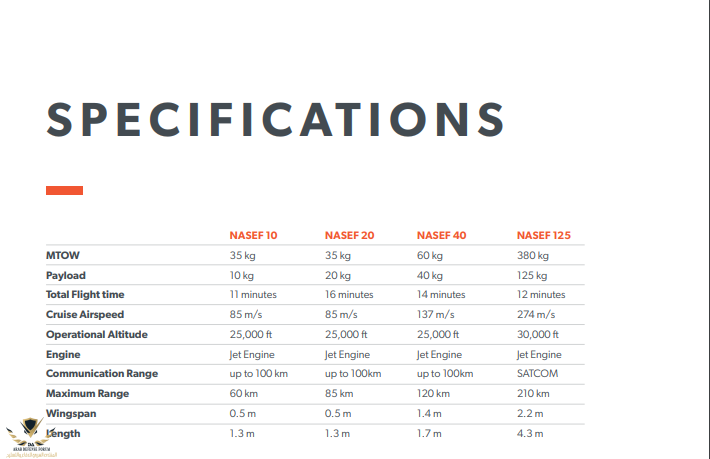Screen dimensions: 710x459
Task: Click the Total Flight time label
Action: click(x=85, y=295)
